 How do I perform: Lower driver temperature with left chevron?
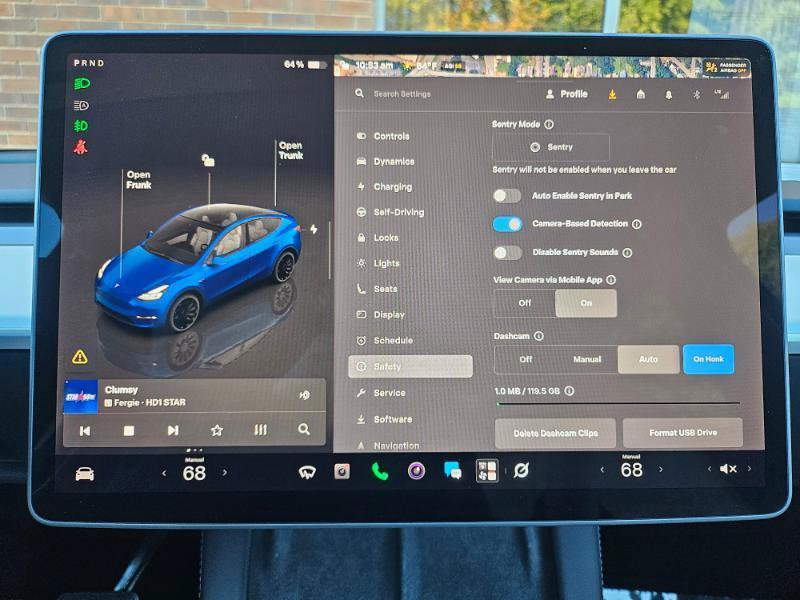pos(164,473)
